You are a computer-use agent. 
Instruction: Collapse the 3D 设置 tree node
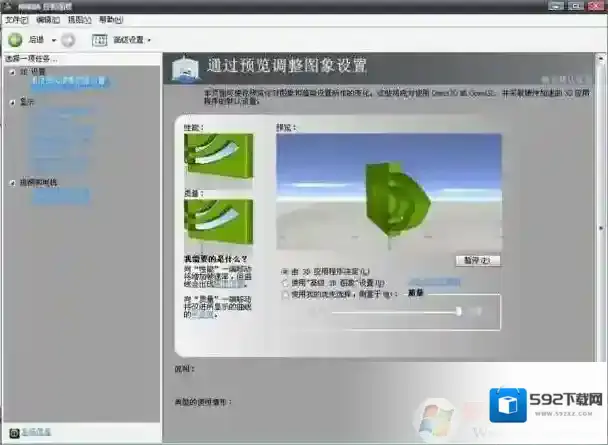point(11,72)
